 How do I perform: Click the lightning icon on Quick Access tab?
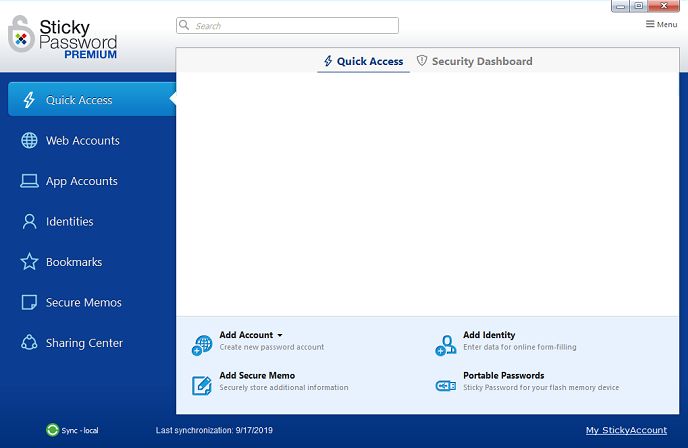(x=328, y=61)
